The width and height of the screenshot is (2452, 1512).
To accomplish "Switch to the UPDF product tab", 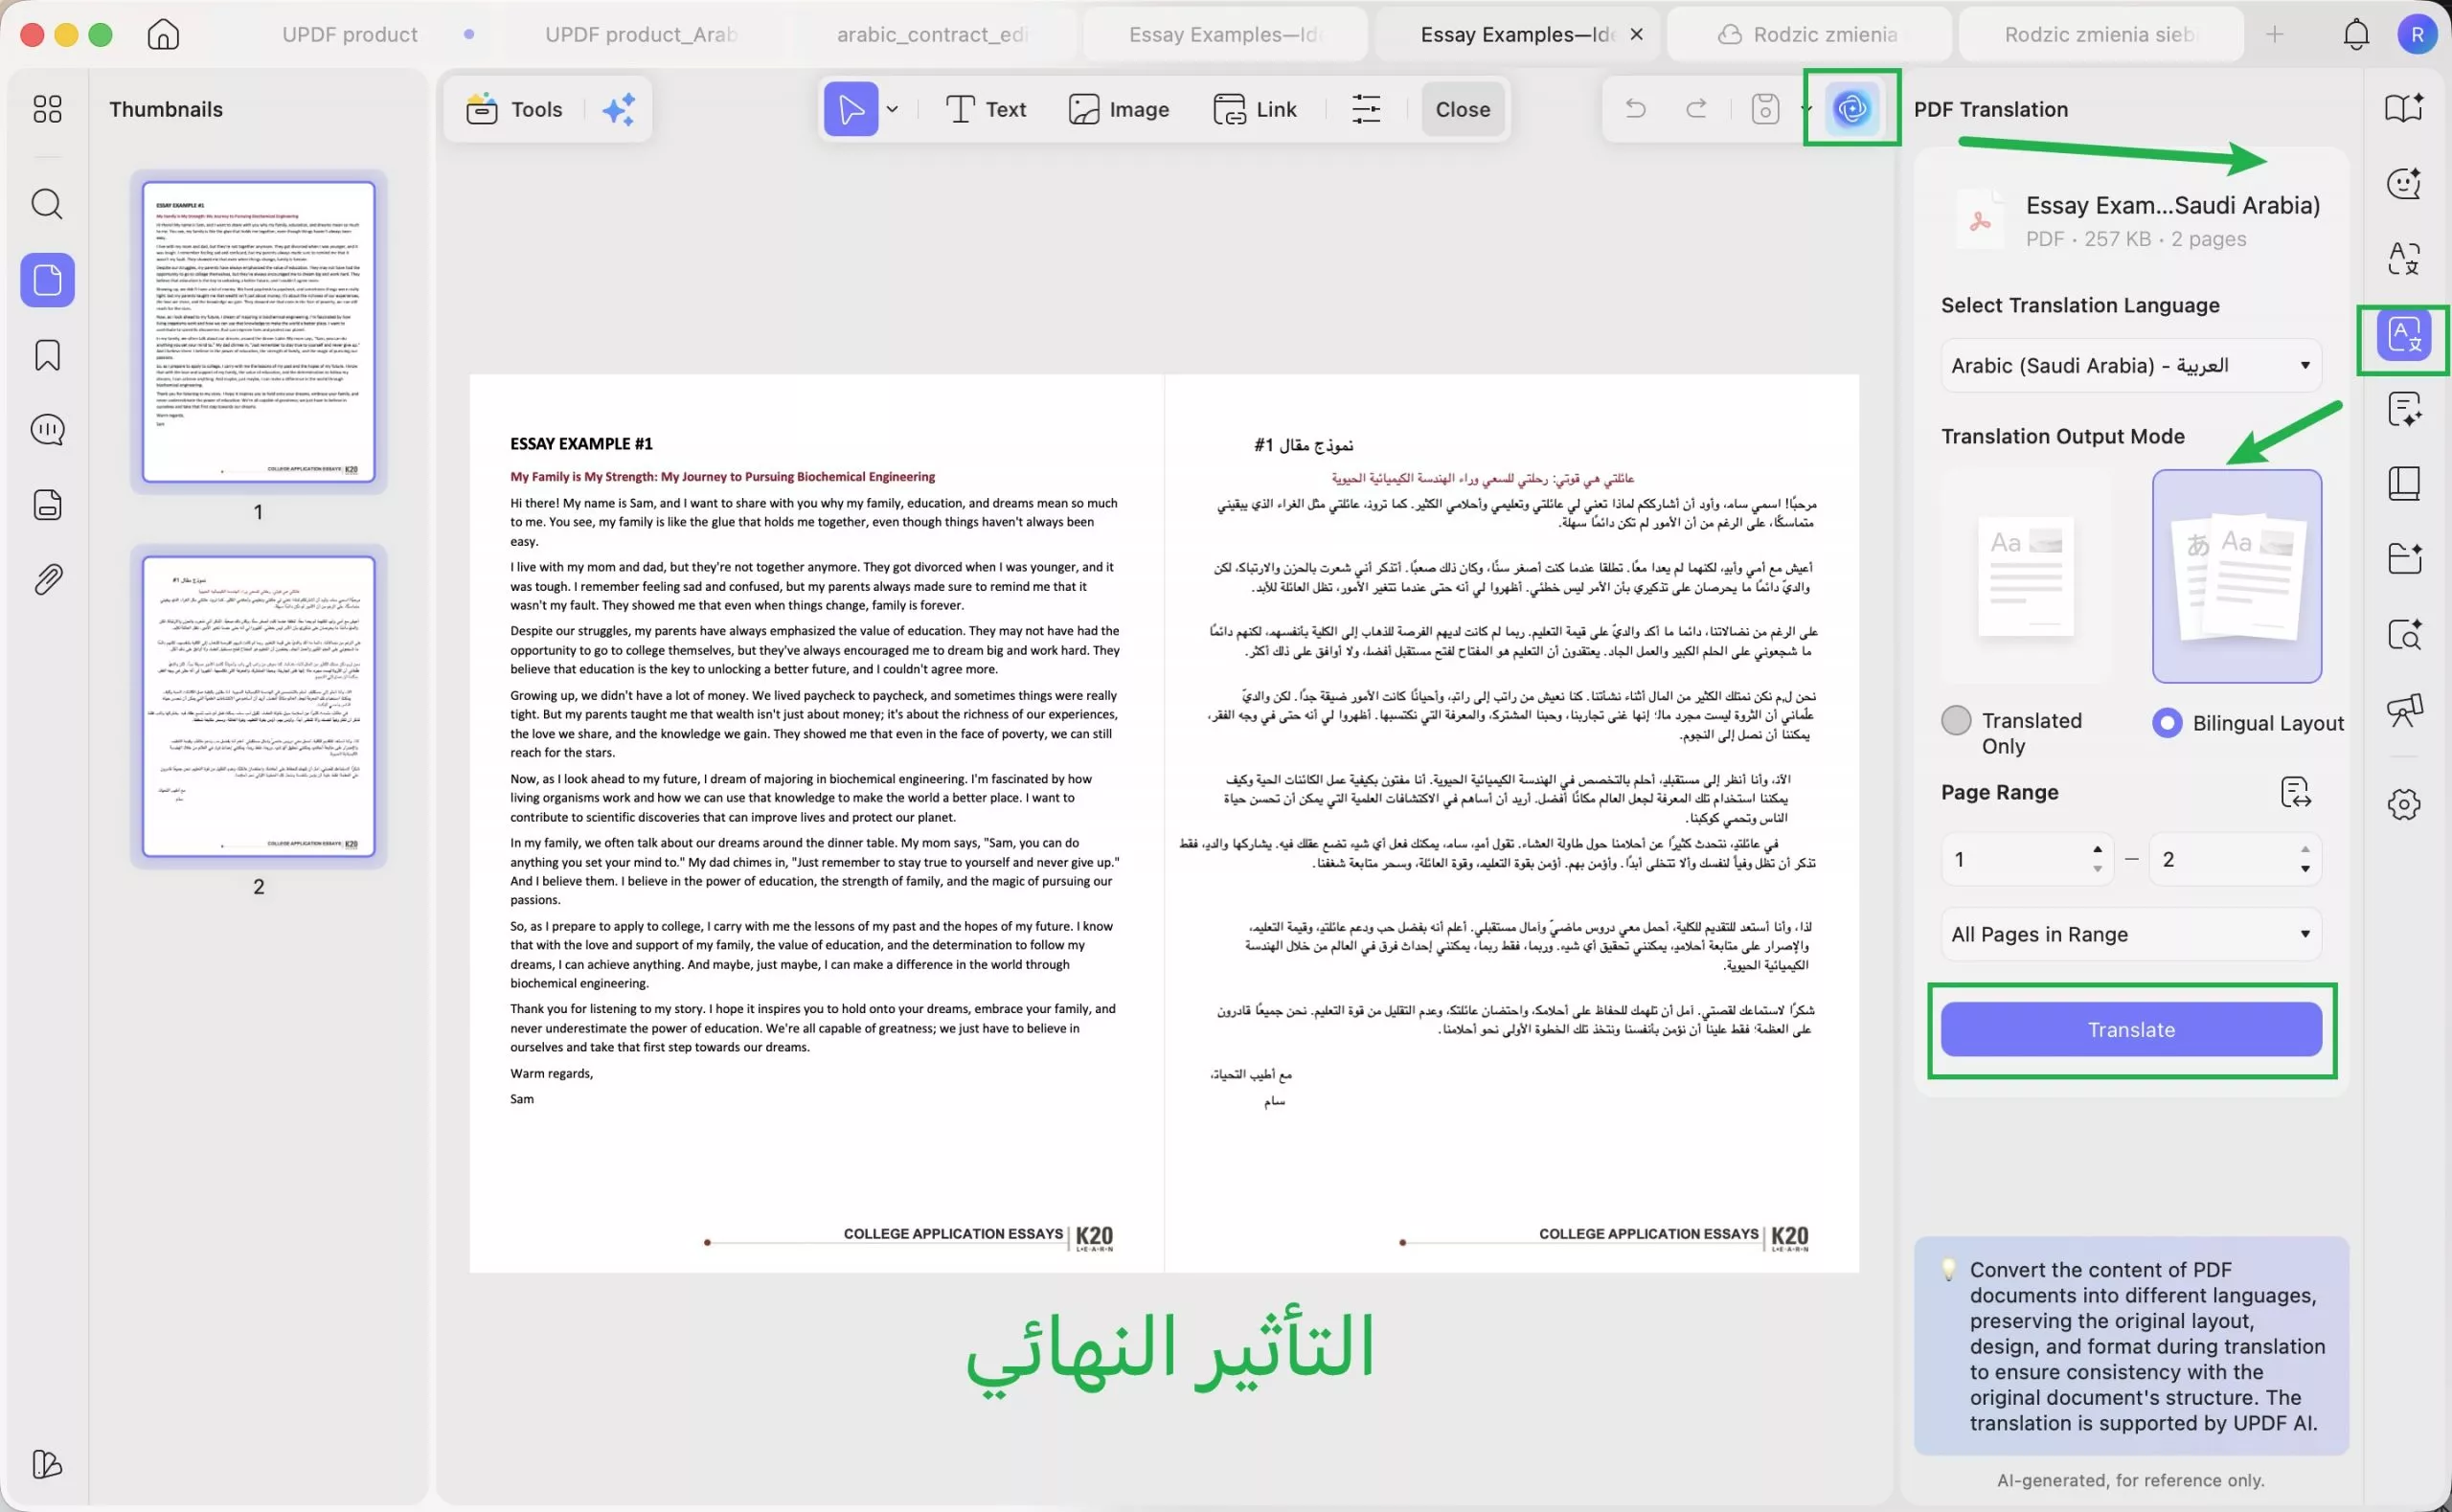I will [x=349, y=34].
